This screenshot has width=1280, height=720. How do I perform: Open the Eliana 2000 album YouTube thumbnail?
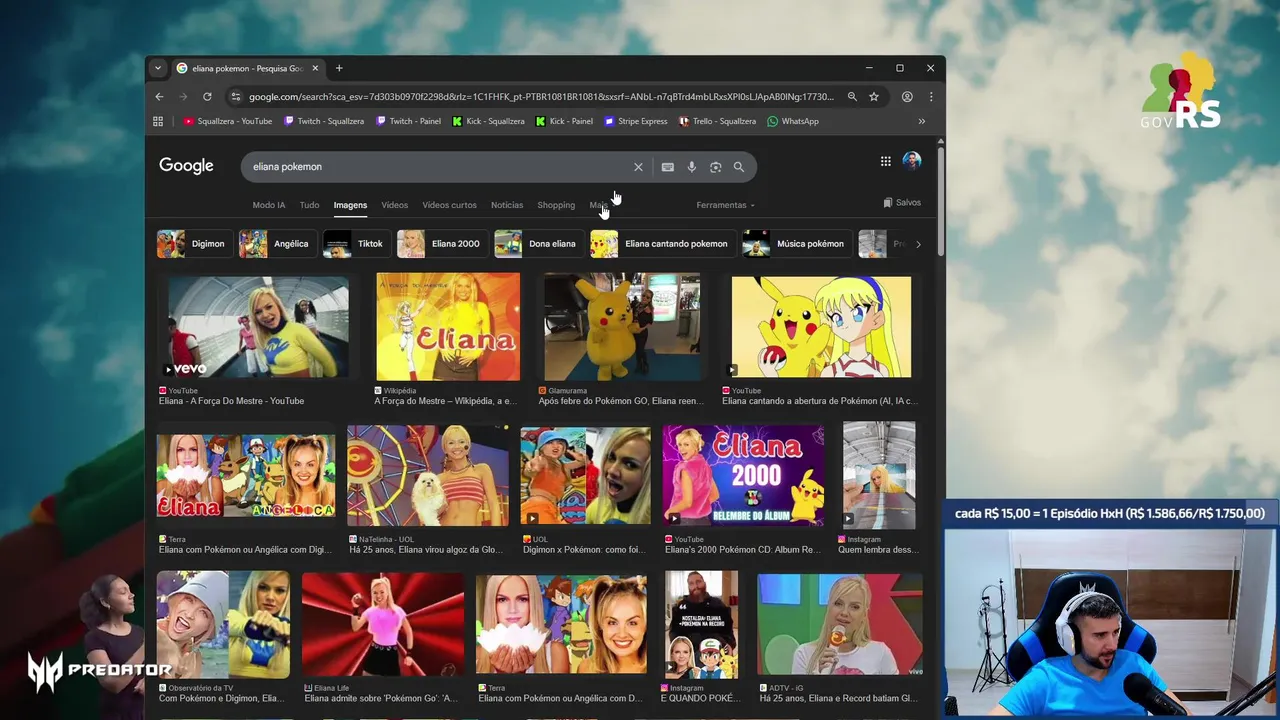click(x=743, y=477)
